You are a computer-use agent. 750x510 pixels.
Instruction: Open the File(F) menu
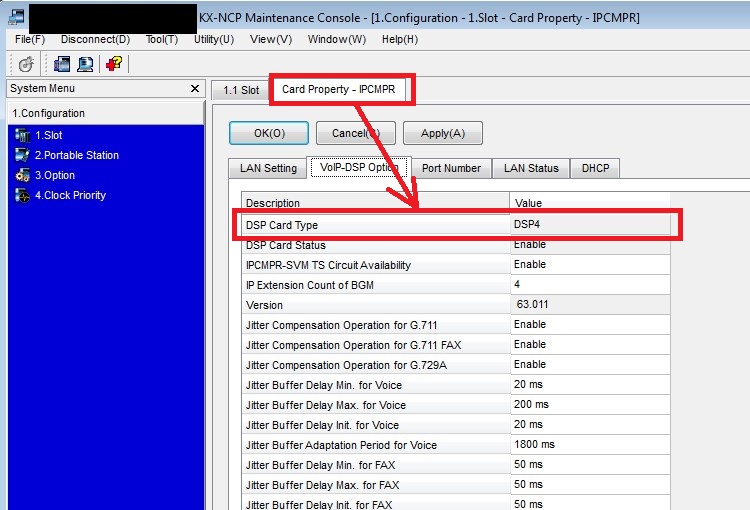(x=30, y=39)
